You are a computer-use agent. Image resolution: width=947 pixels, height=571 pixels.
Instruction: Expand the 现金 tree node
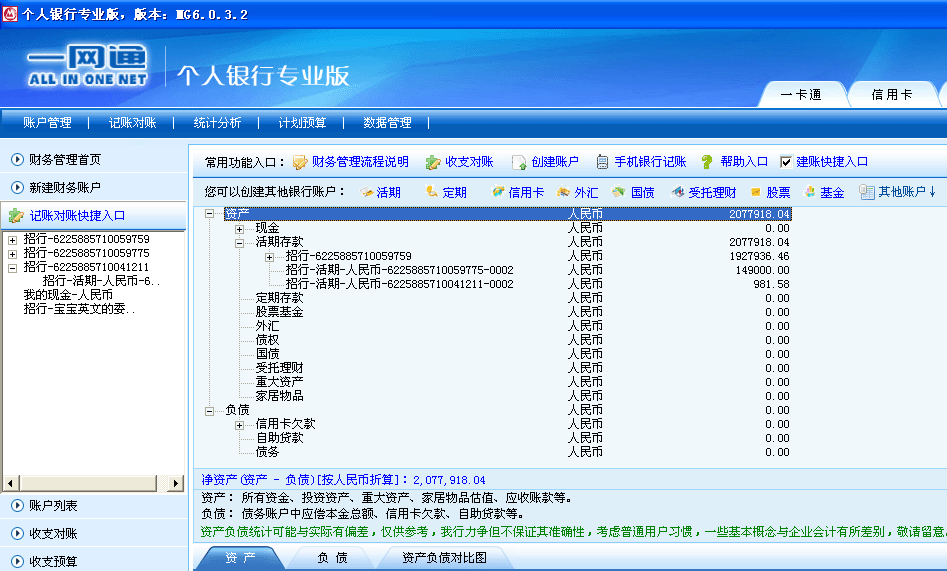240,228
